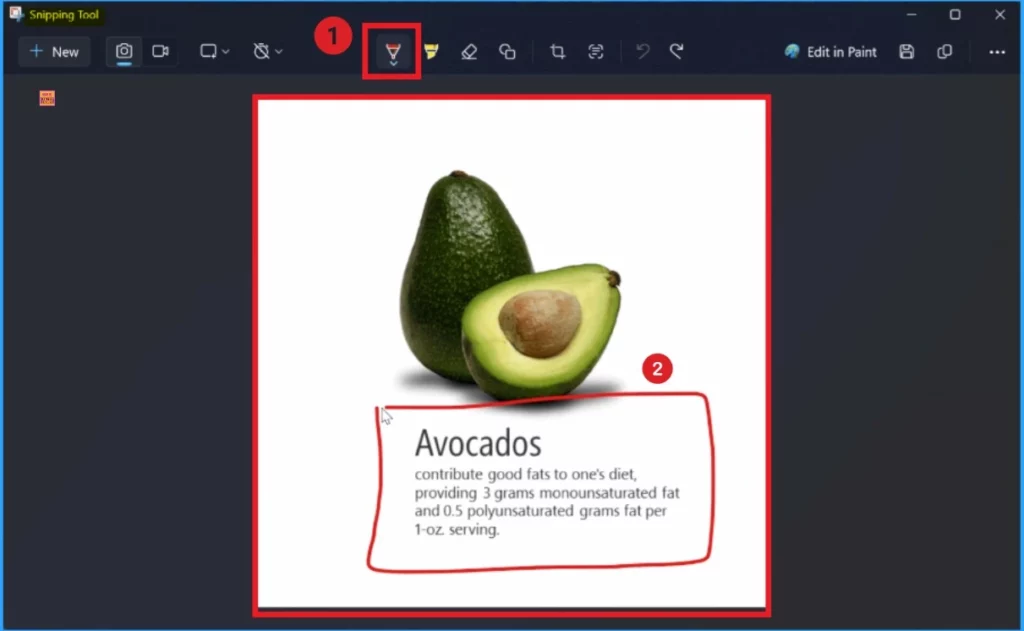Click the Snipping Tool app icon
This screenshot has width=1024, height=631.
[16, 14]
